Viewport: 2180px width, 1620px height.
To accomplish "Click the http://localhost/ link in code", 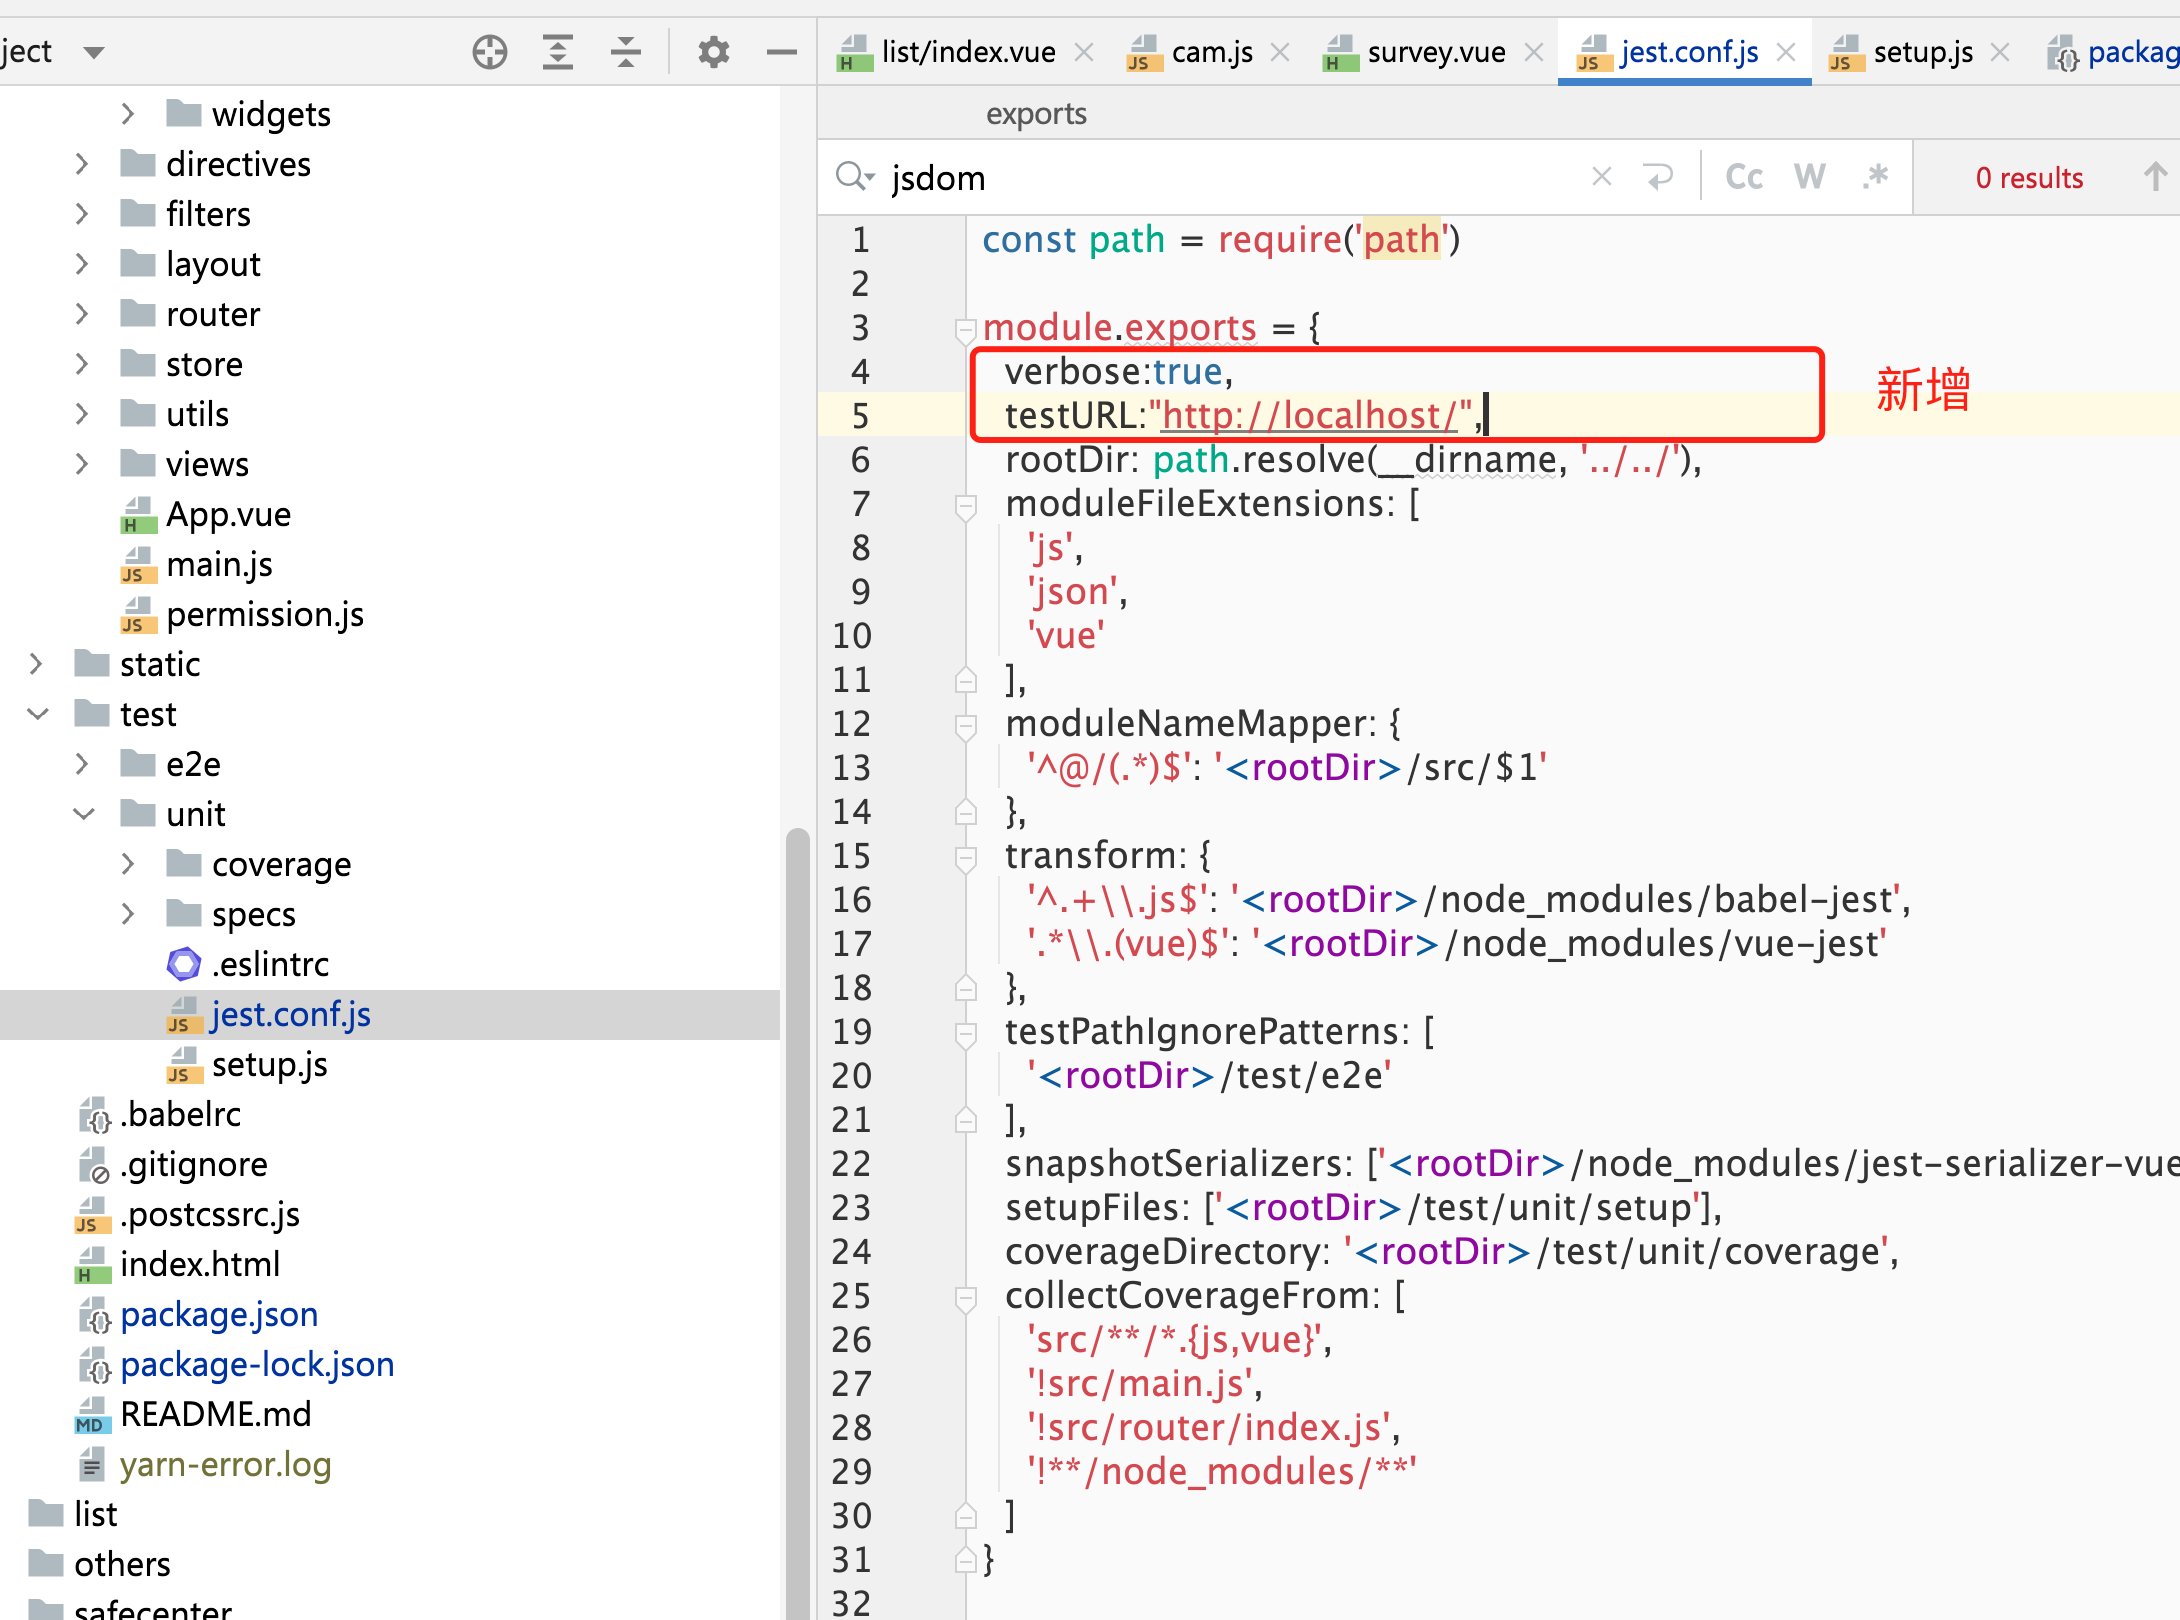I will click(x=1310, y=415).
